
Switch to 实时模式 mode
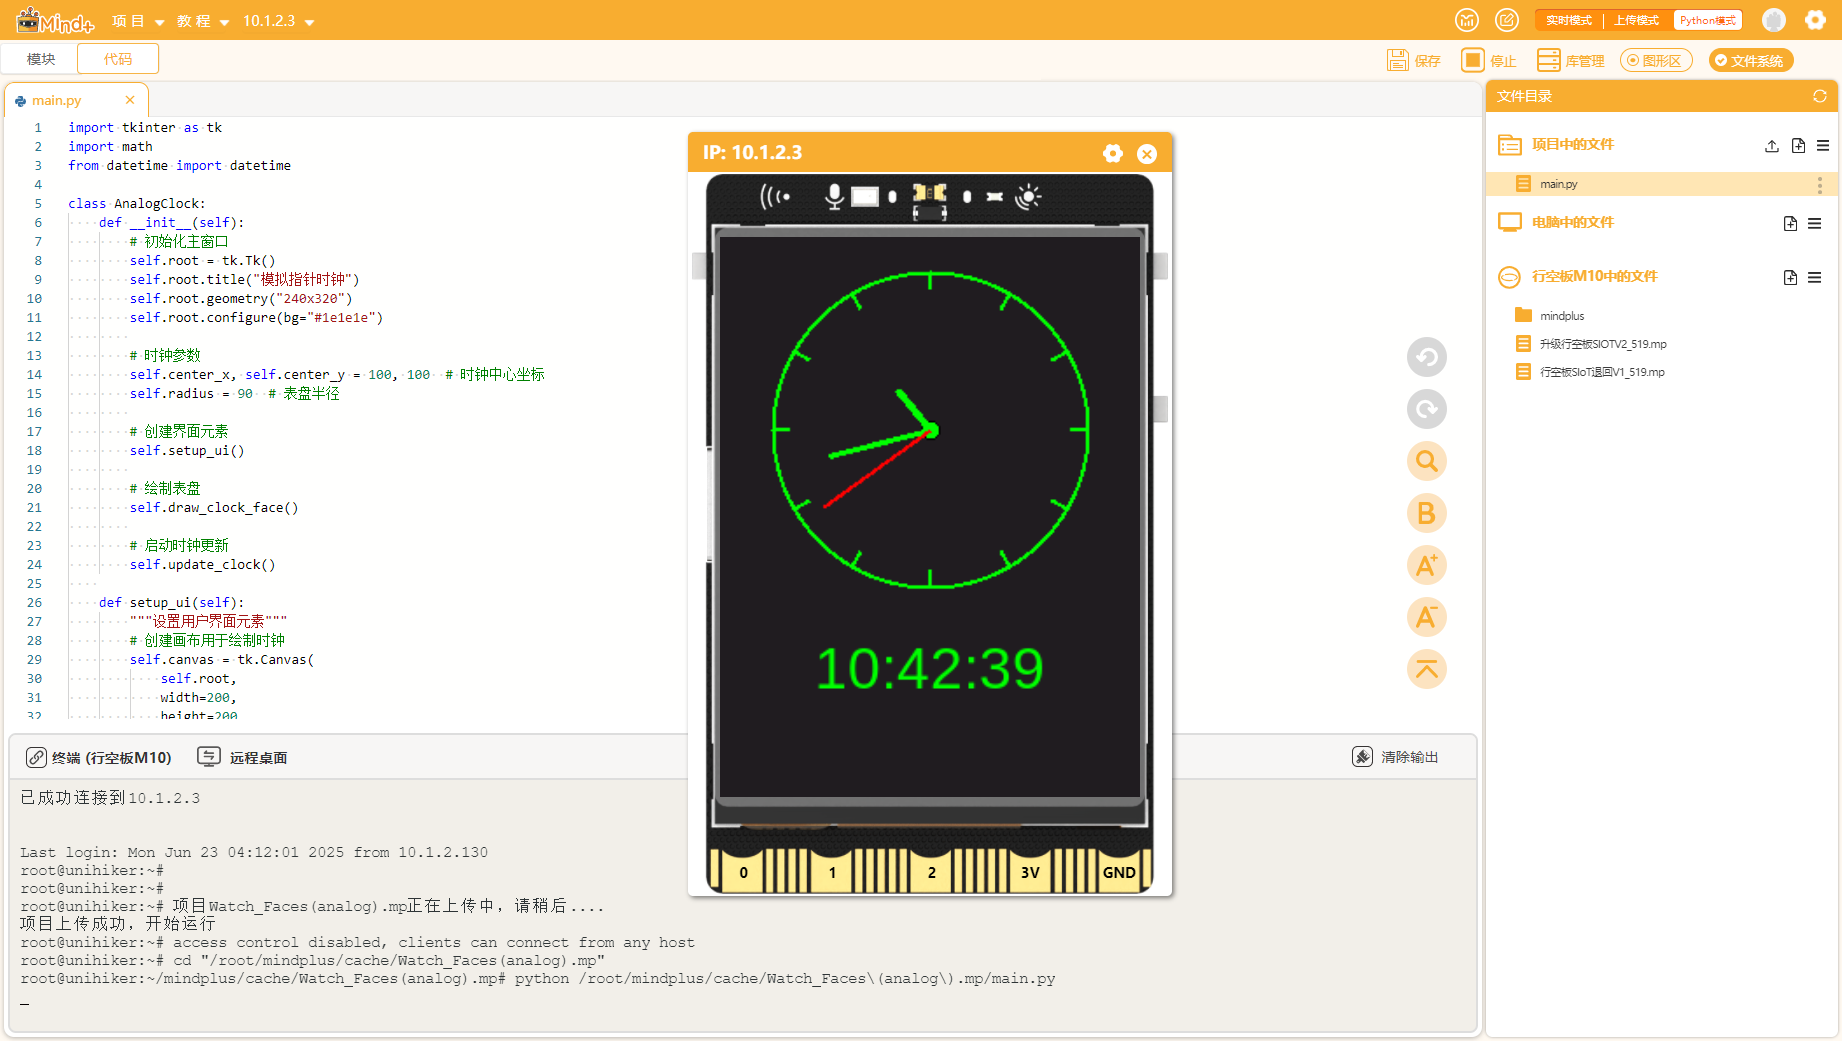1568,20
